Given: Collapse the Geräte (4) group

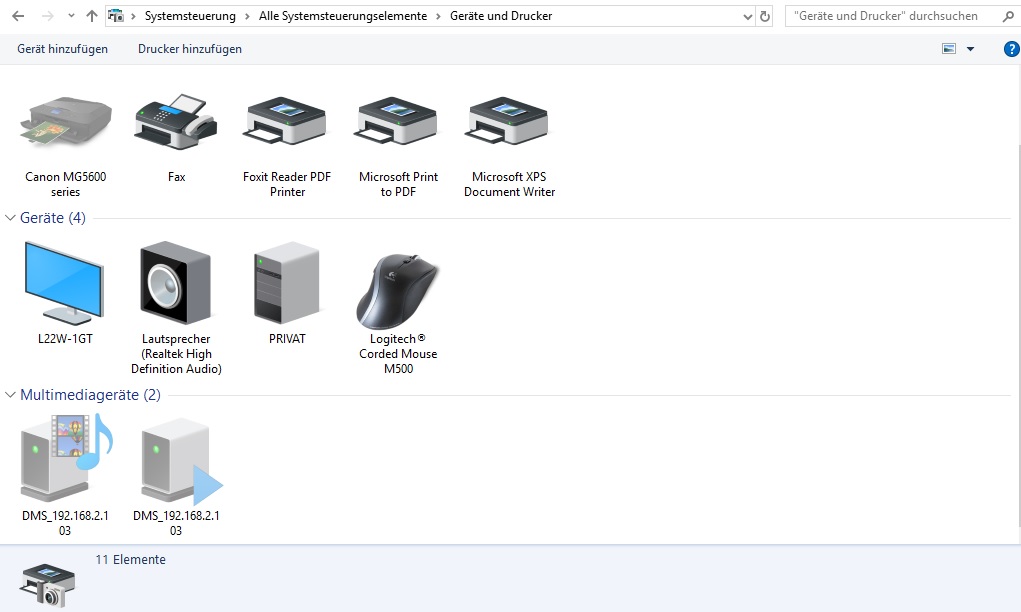Looking at the screenshot, I should [10, 217].
